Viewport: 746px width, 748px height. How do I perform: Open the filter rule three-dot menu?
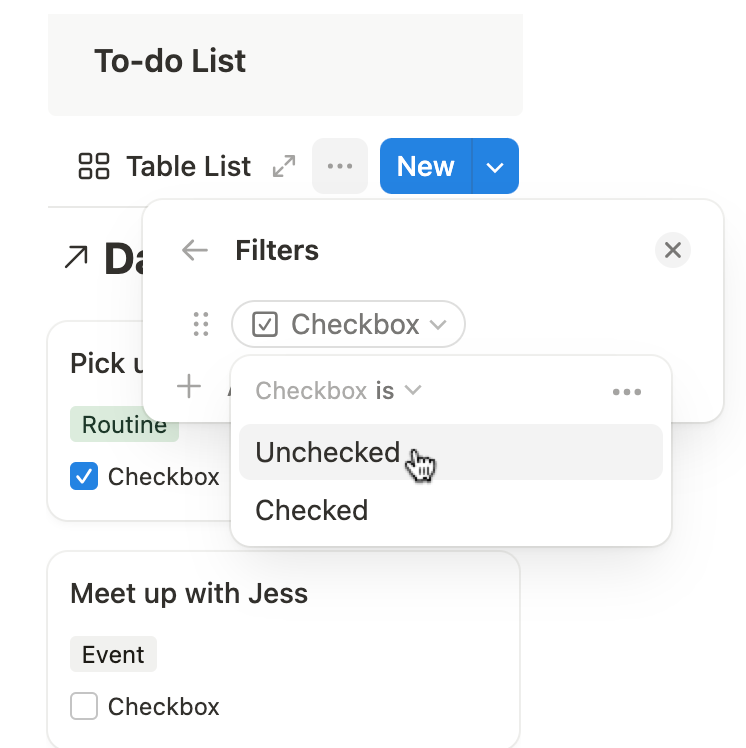point(627,392)
